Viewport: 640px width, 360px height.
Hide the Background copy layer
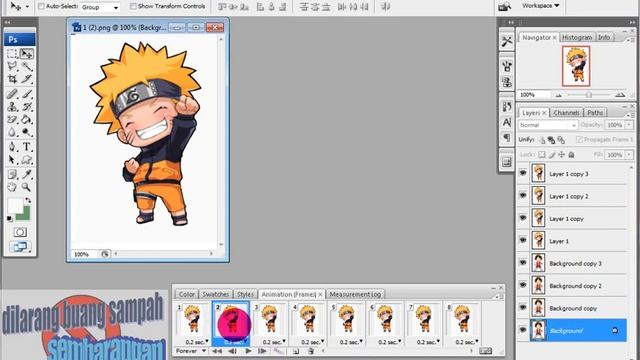coord(523,308)
